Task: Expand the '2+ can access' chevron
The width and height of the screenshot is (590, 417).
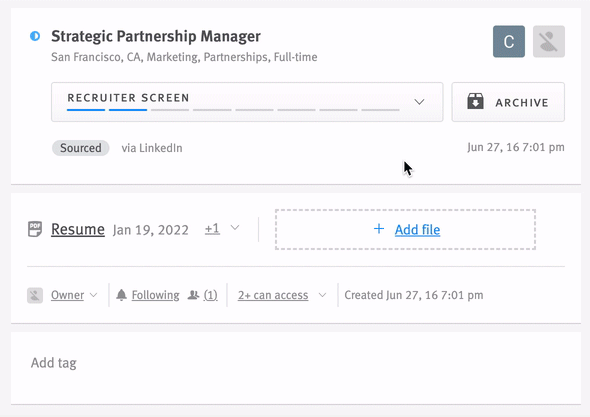Action: tap(322, 295)
